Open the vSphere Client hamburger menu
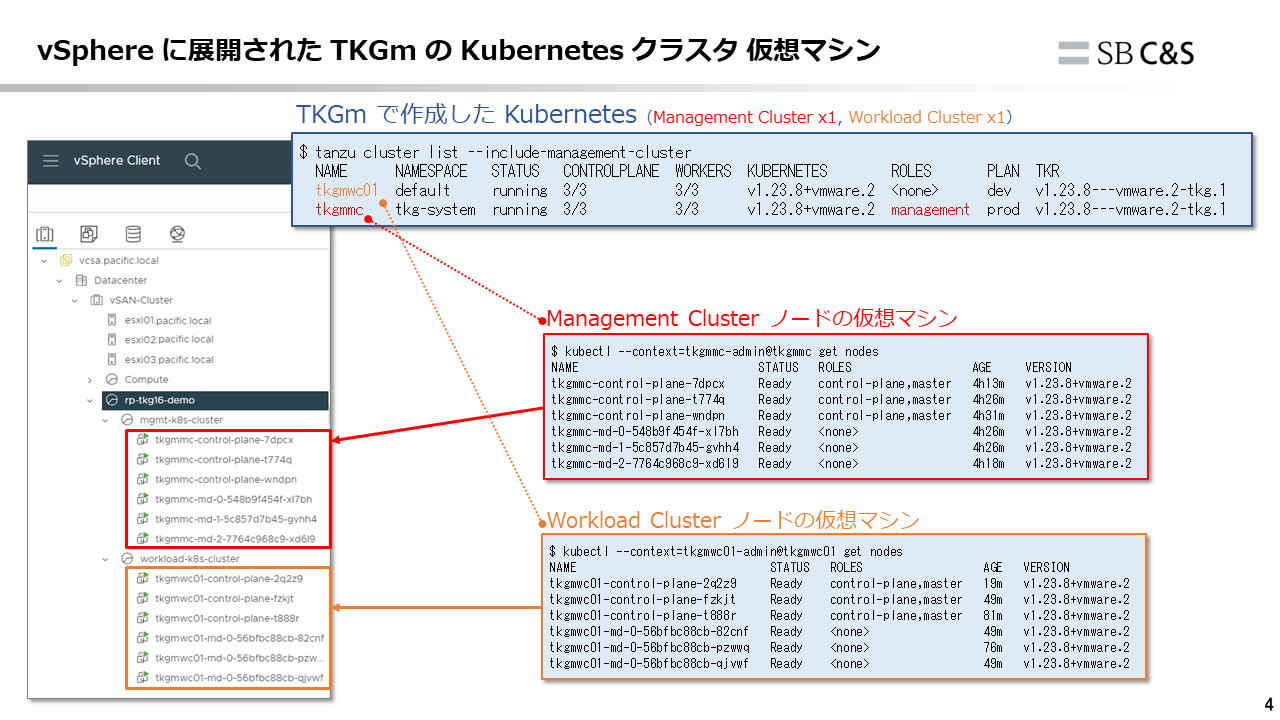The image size is (1280, 720). (x=50, y=161)
